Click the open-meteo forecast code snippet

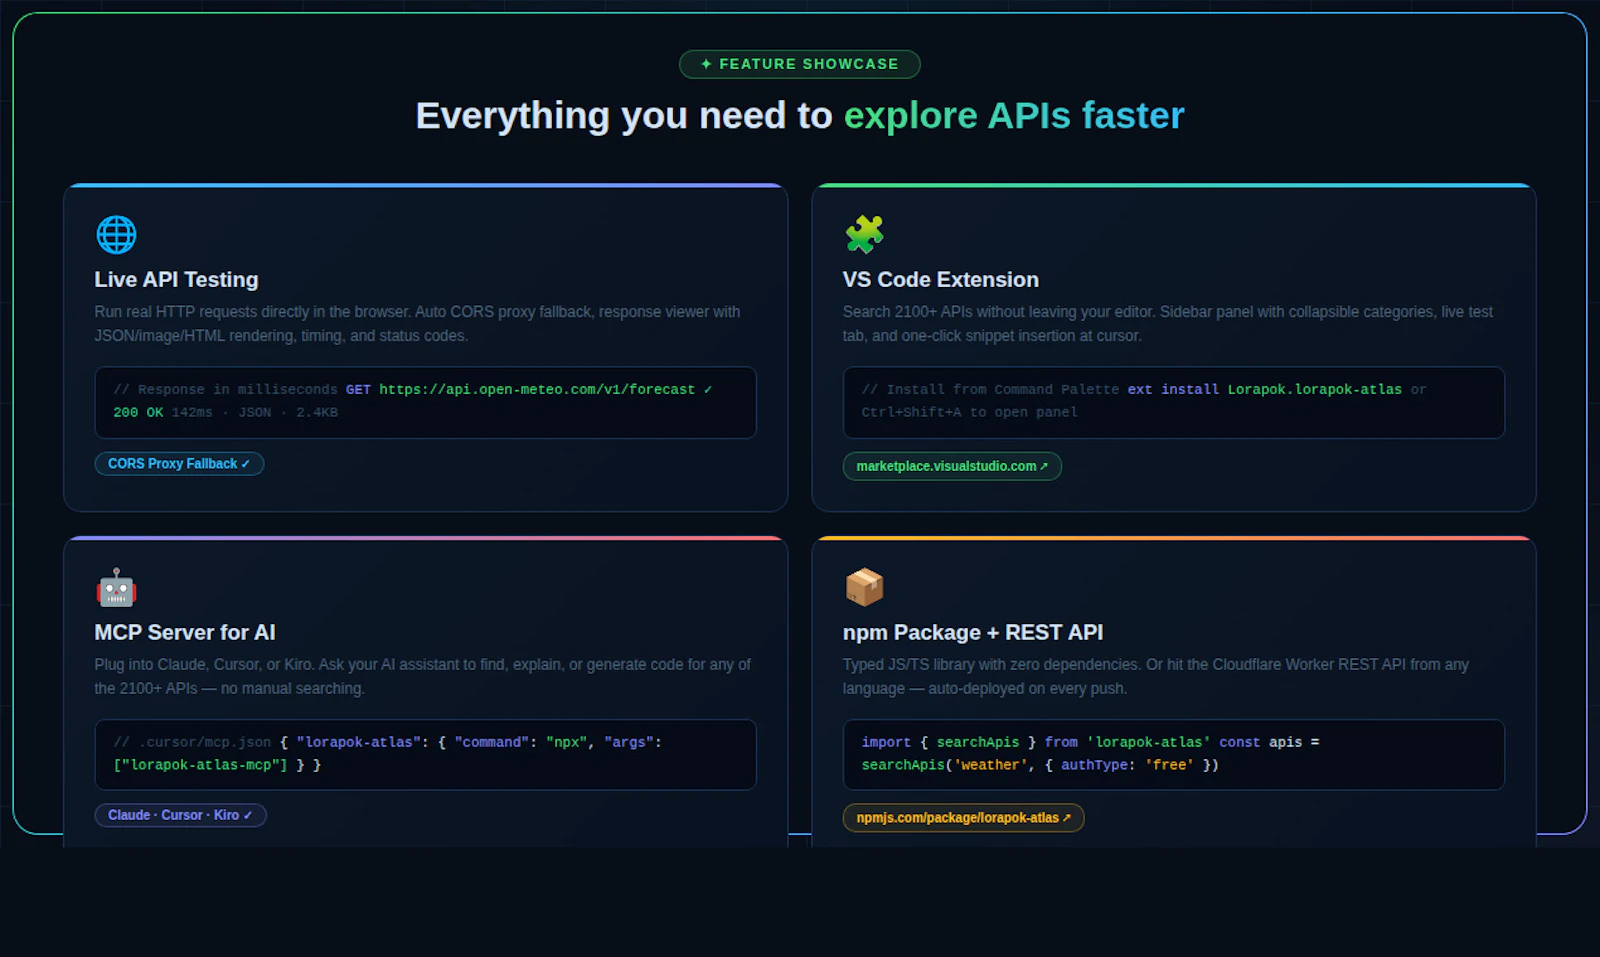point(426,402)
